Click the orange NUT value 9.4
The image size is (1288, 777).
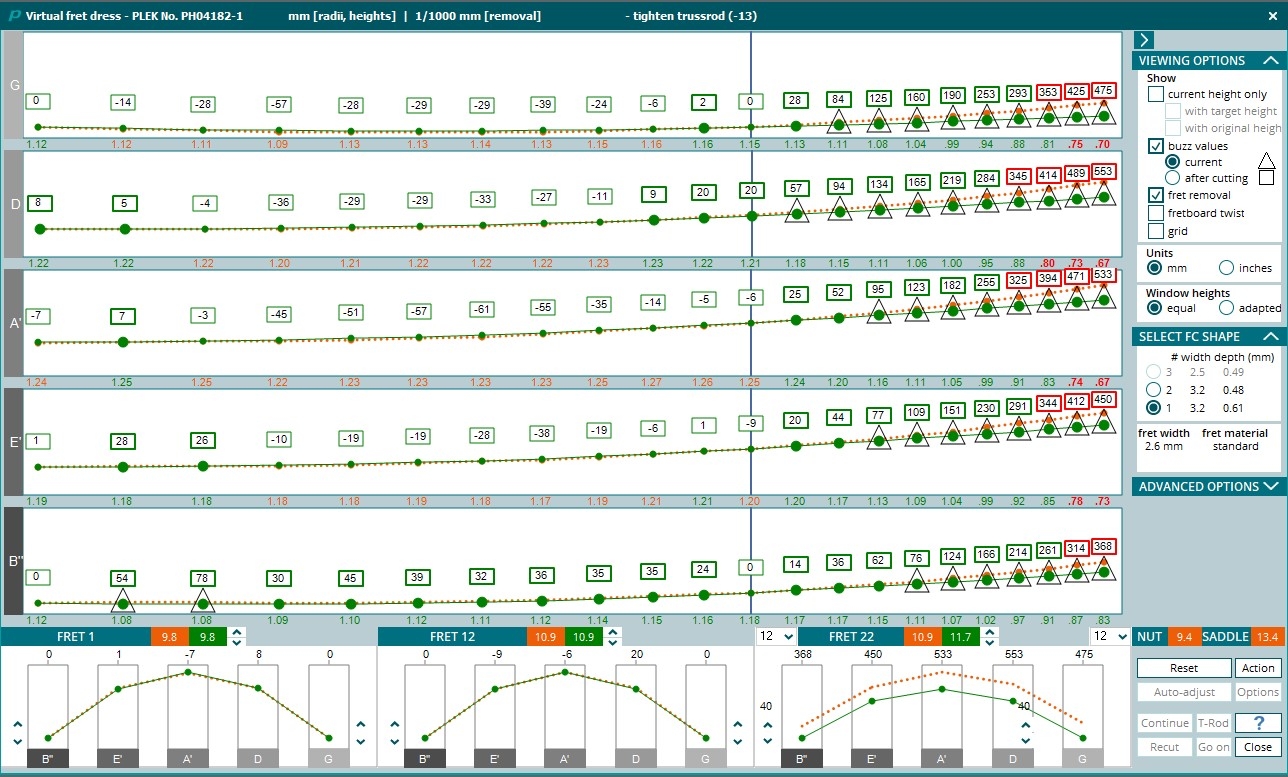pyautogui.click(x=1183, y=637)
